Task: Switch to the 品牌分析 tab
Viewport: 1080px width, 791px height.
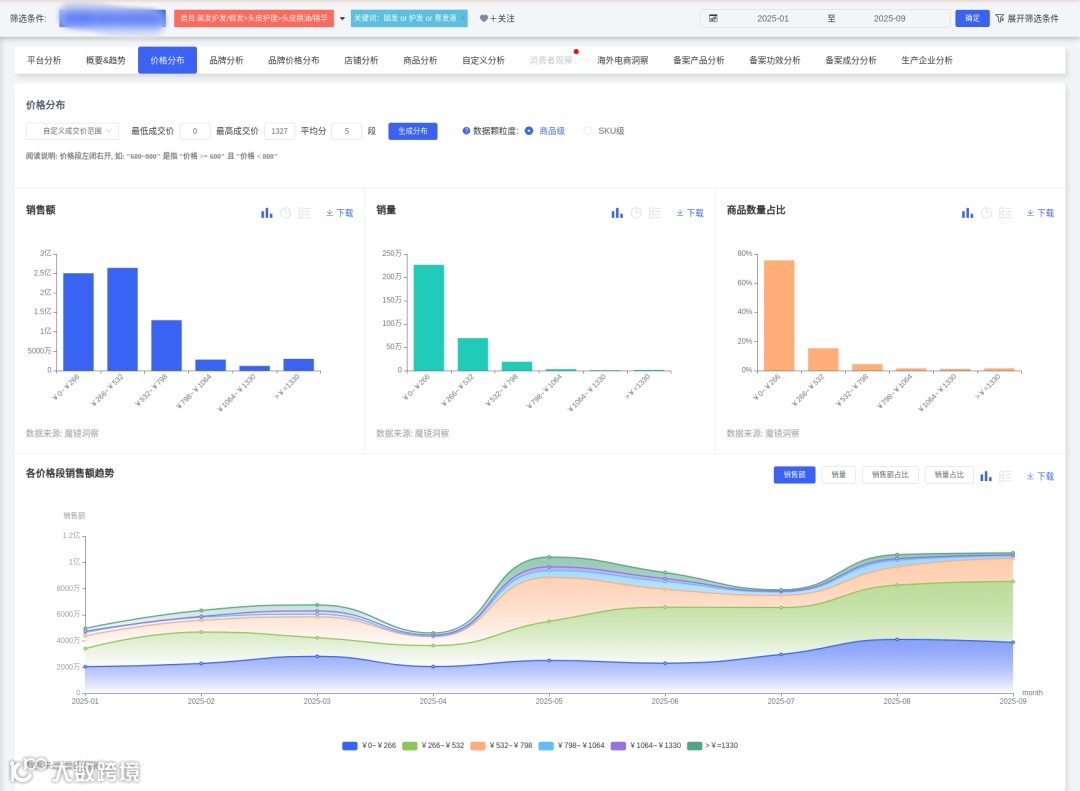Action: click(x=227, y=61)
